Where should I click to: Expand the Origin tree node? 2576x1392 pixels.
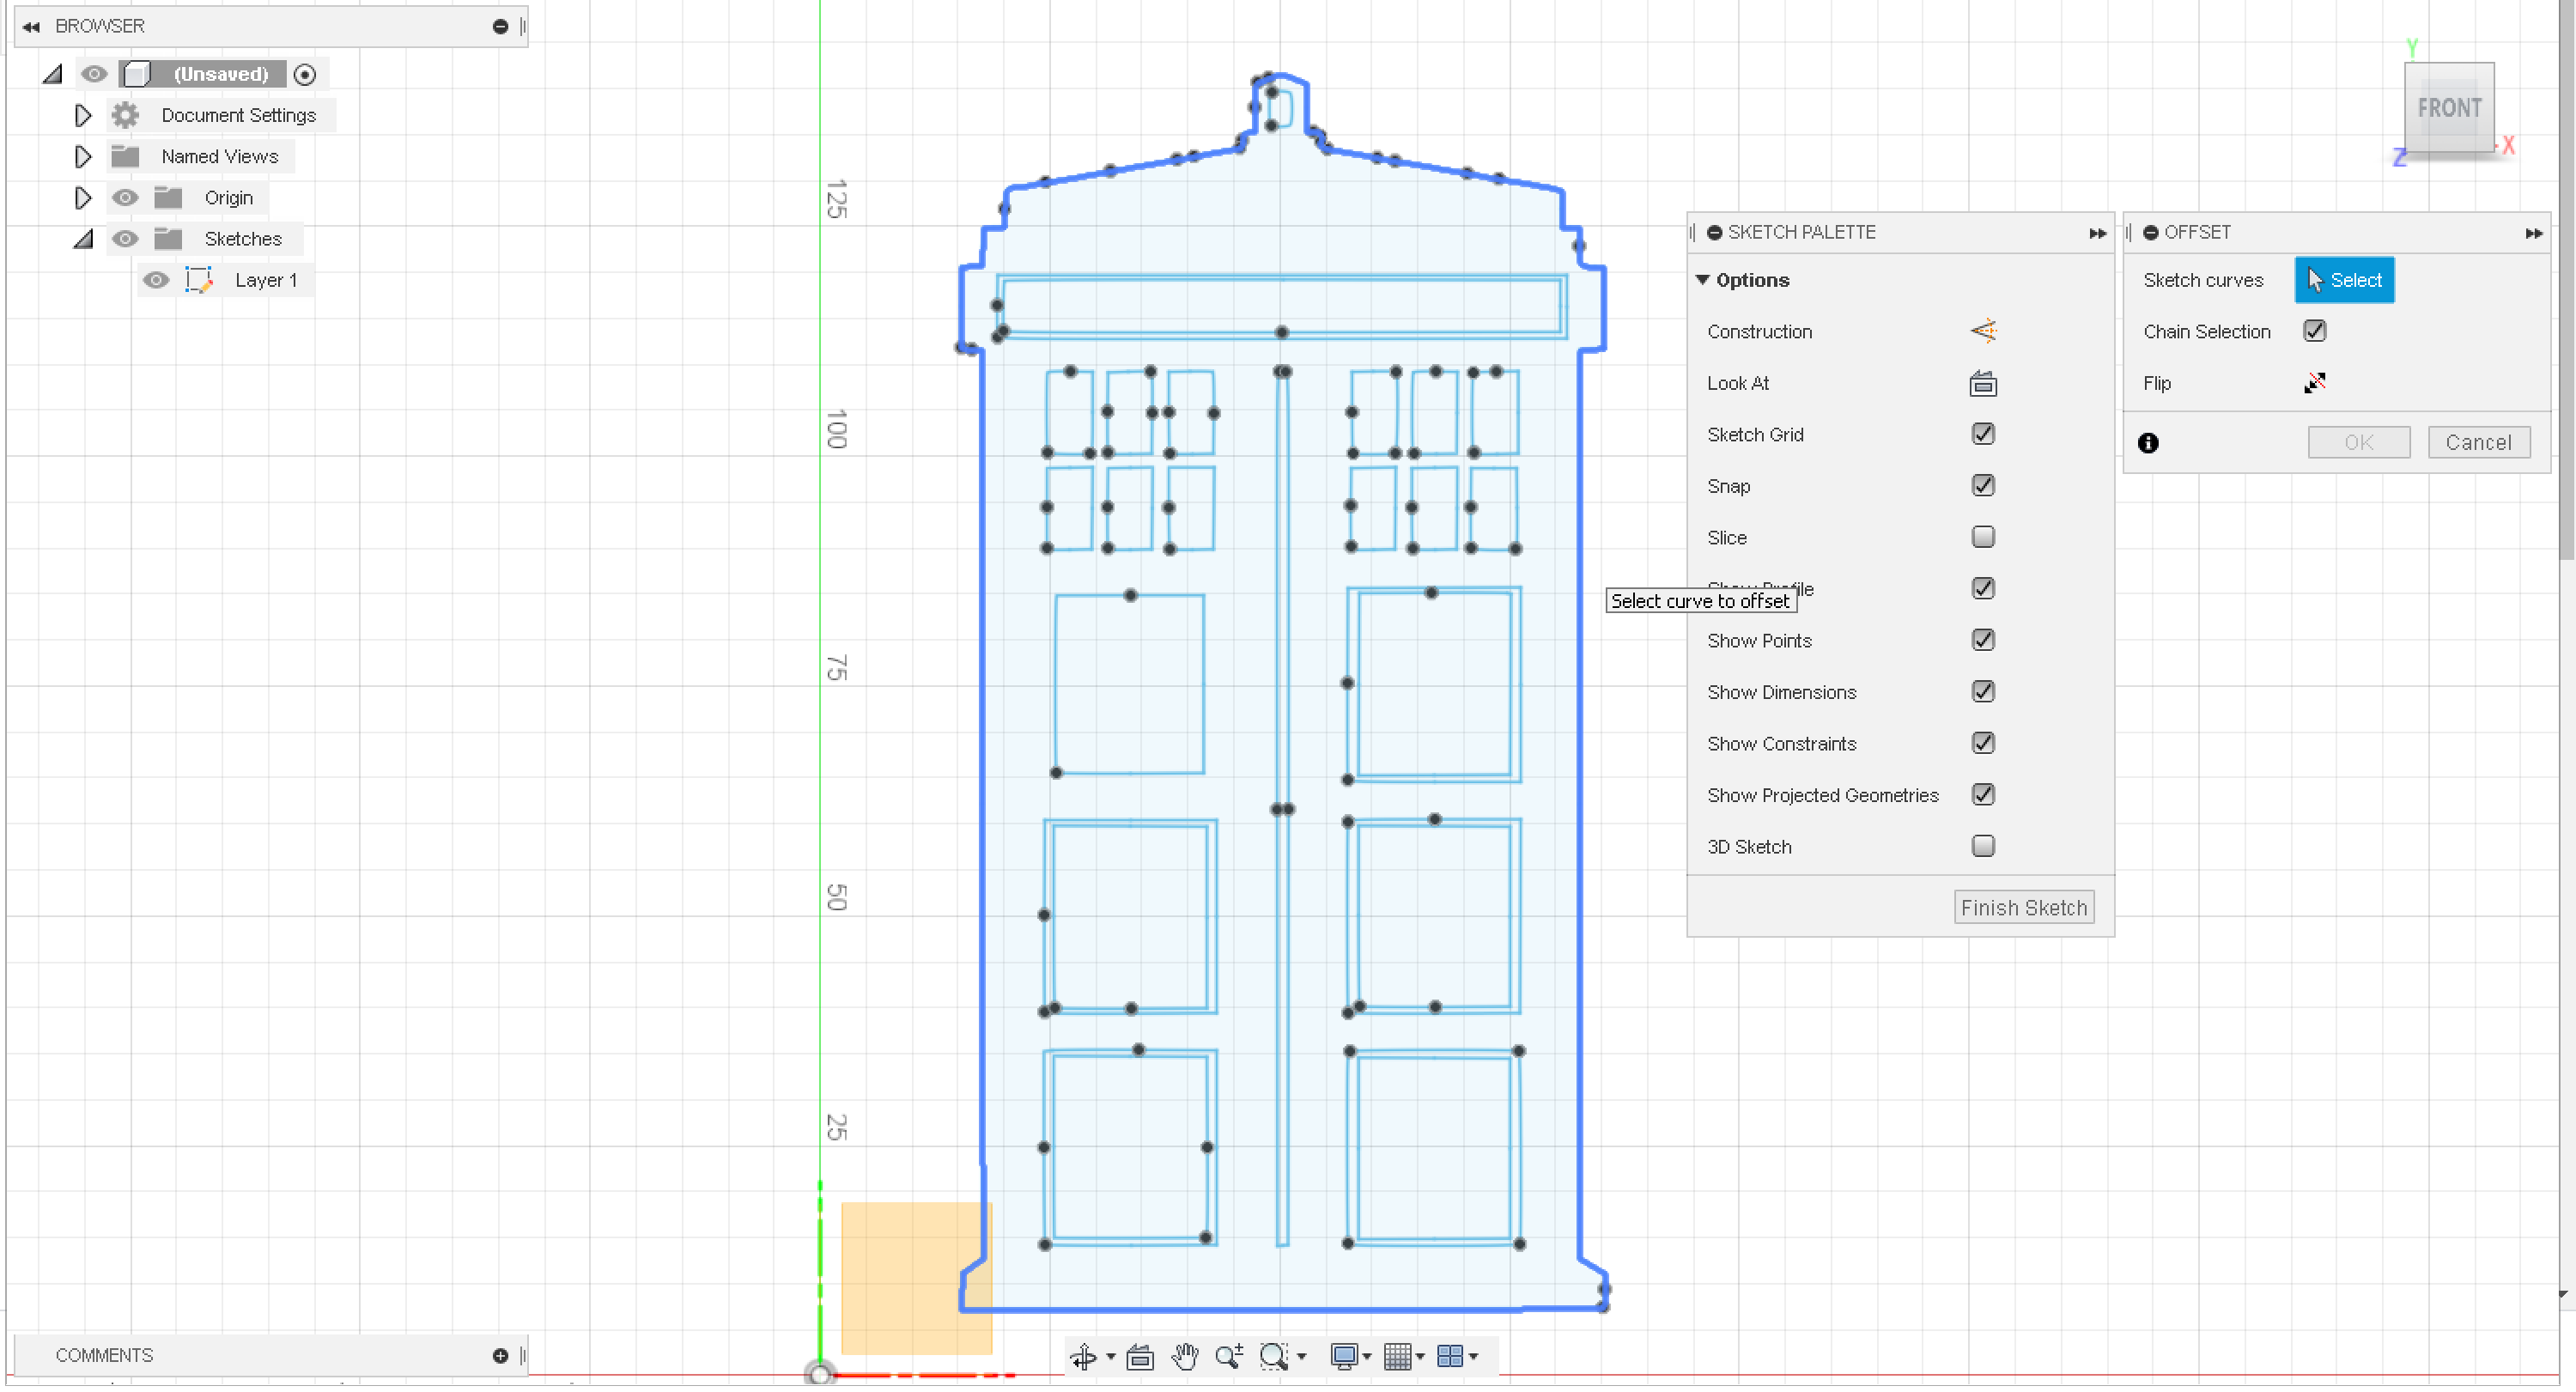(83, 197)
